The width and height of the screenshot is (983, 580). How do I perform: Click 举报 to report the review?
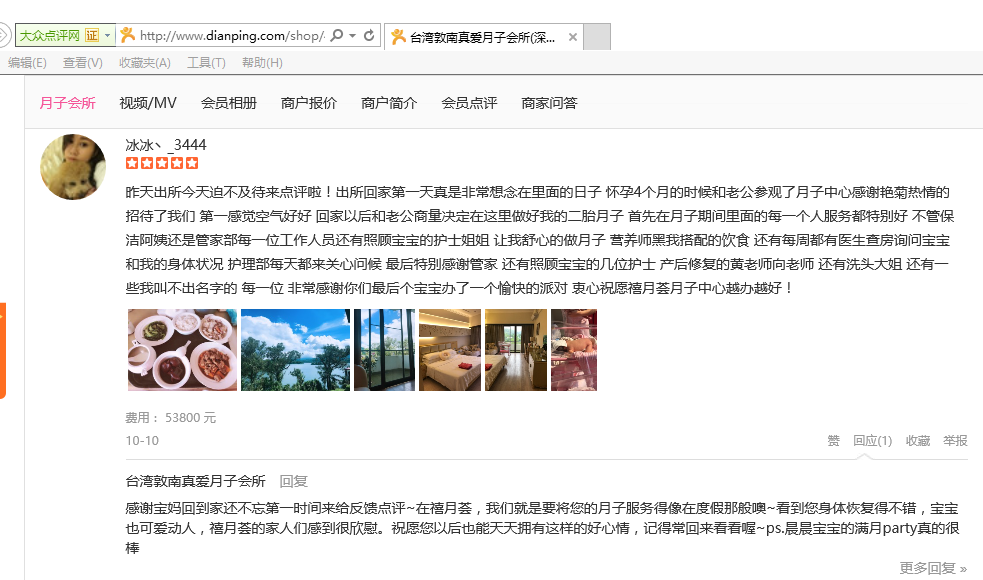pos(955,441)
